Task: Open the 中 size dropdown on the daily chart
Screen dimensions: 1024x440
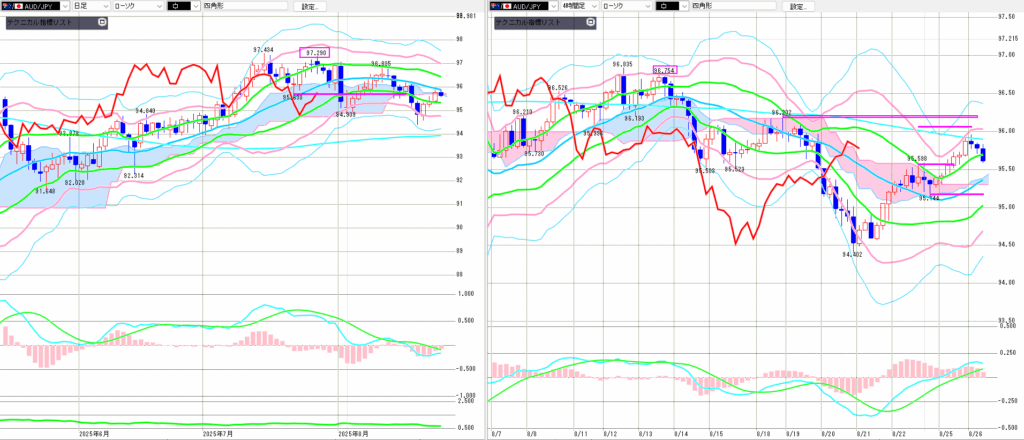Action: (182, 6)
